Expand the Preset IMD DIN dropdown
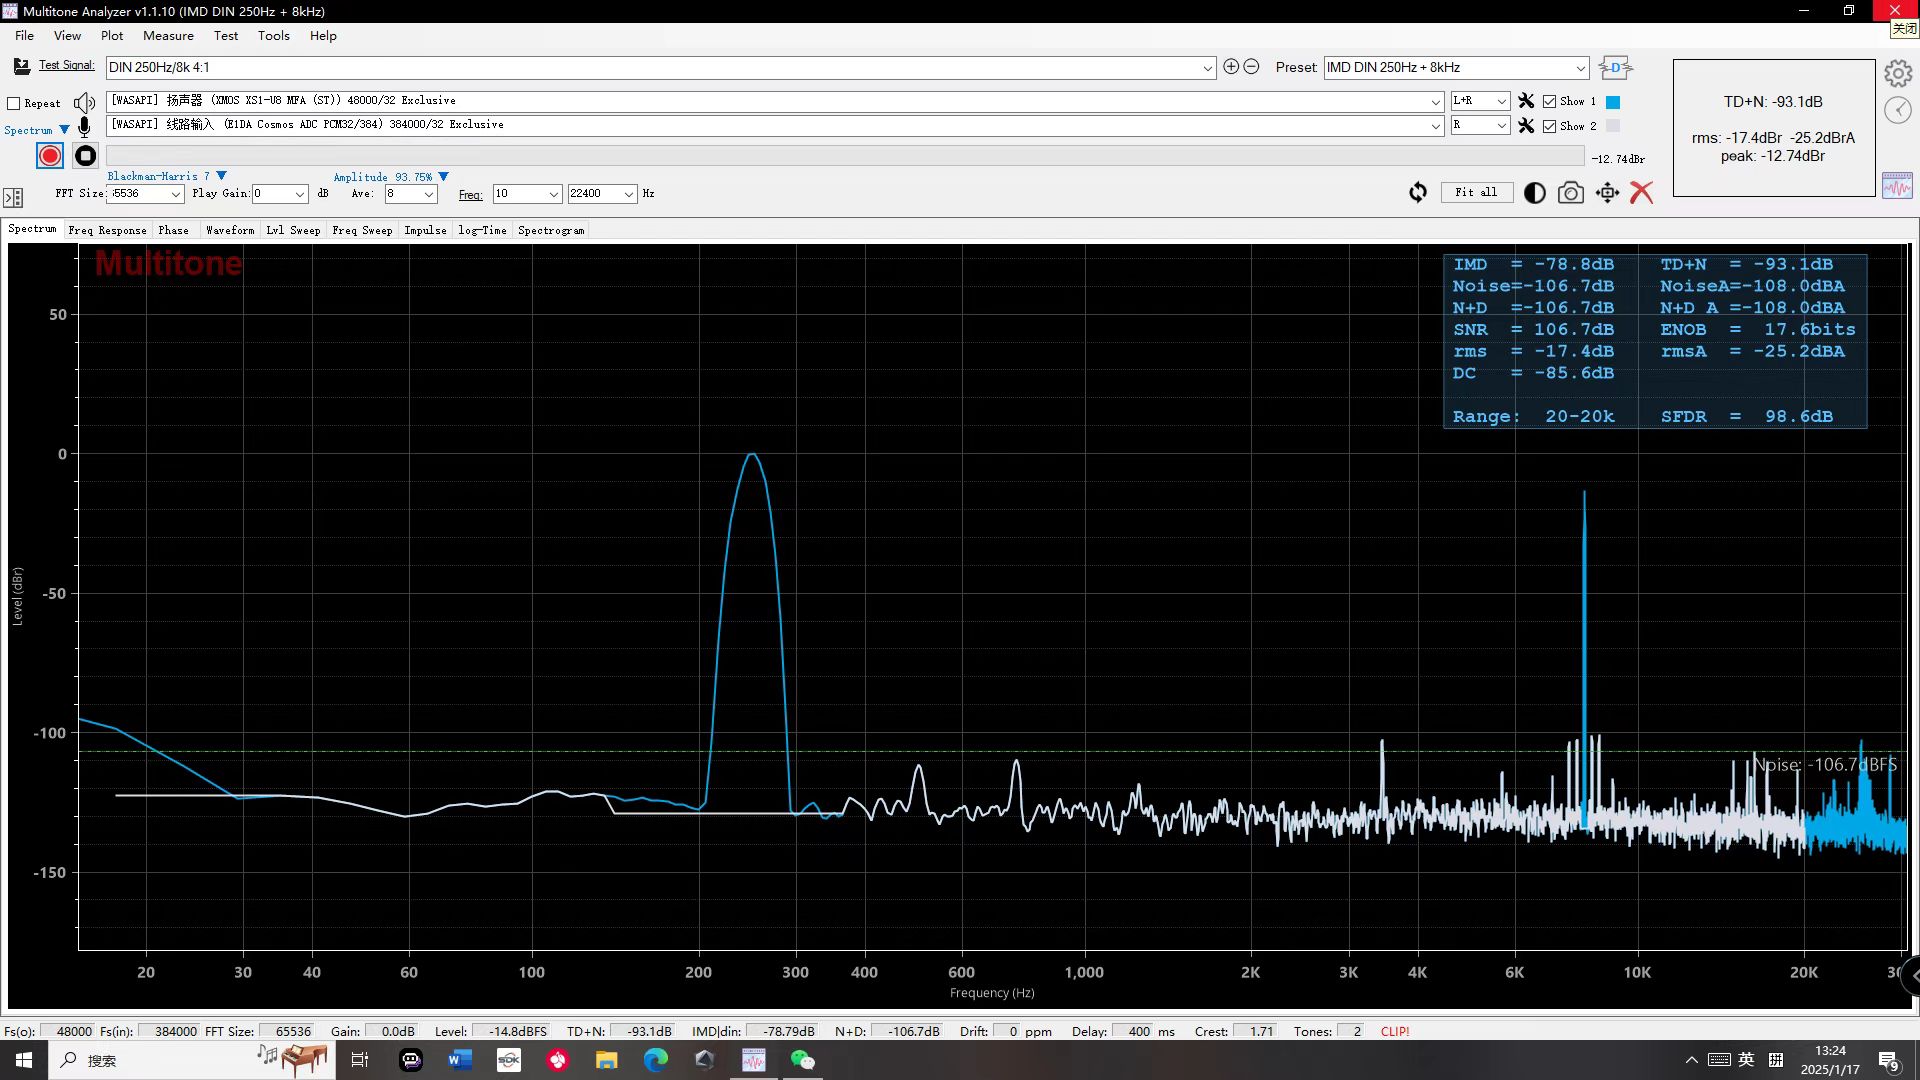Screen dimensions: 1920x1080 (1580, 68)
